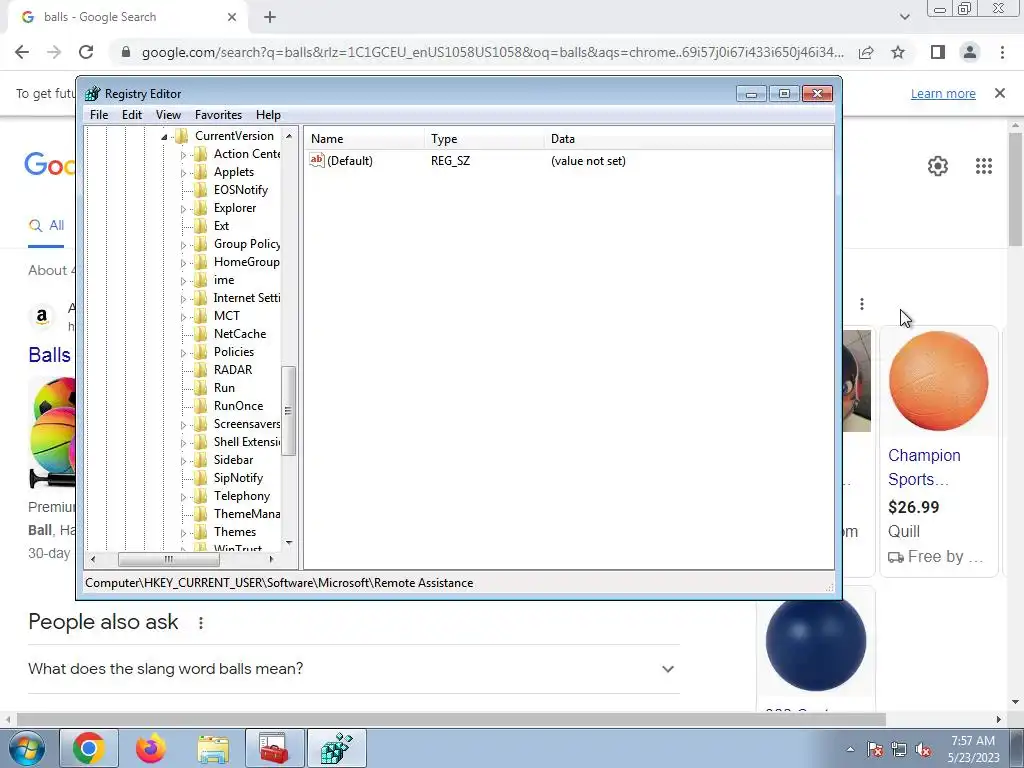Viewport: 1024px width, 768px height.
Task: Click the tree pane scroll up arrow
Action: pyautogui.click(x=289, y=136)
